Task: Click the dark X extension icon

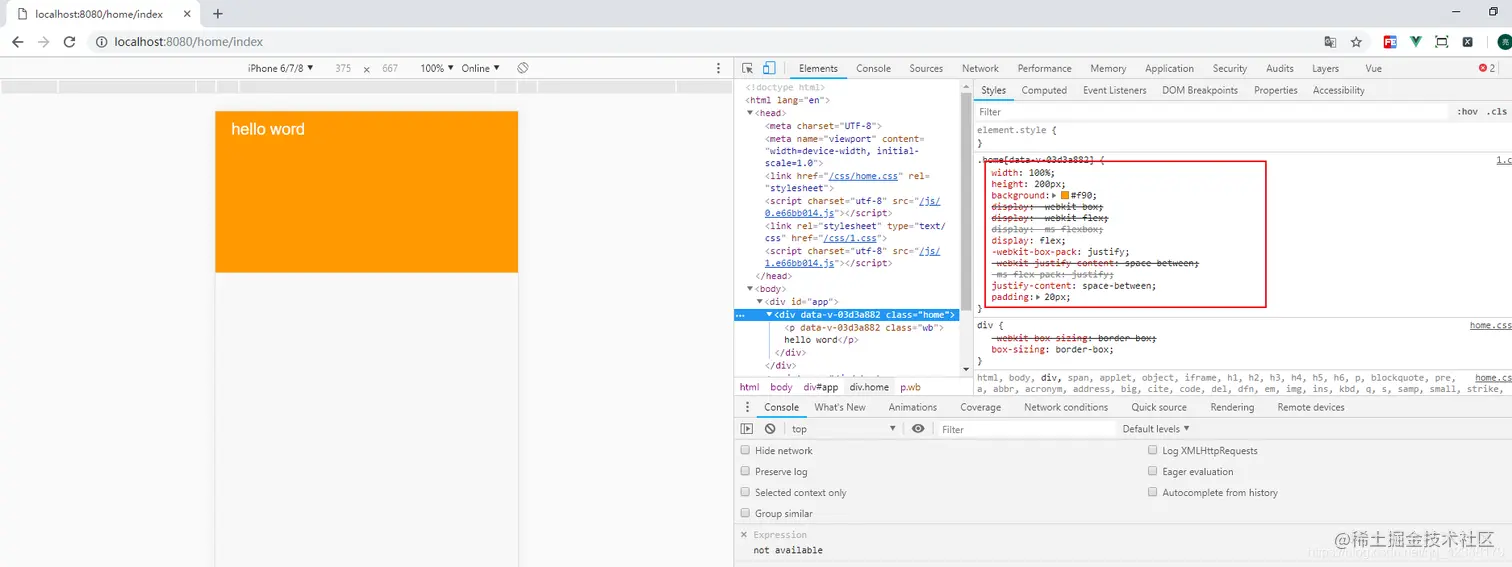Action: click(1467, 42)
